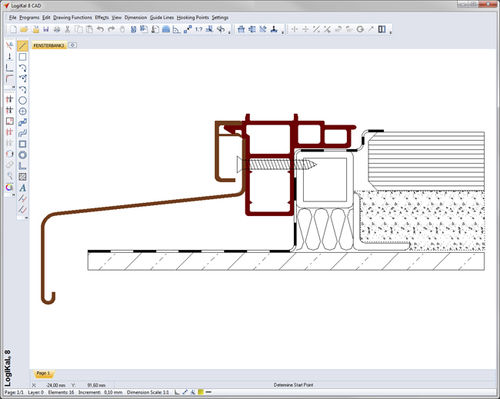Screen dimensions: 500x399
Task: Click the 'Page: 1/1' status entry
Action: [14, 392]
